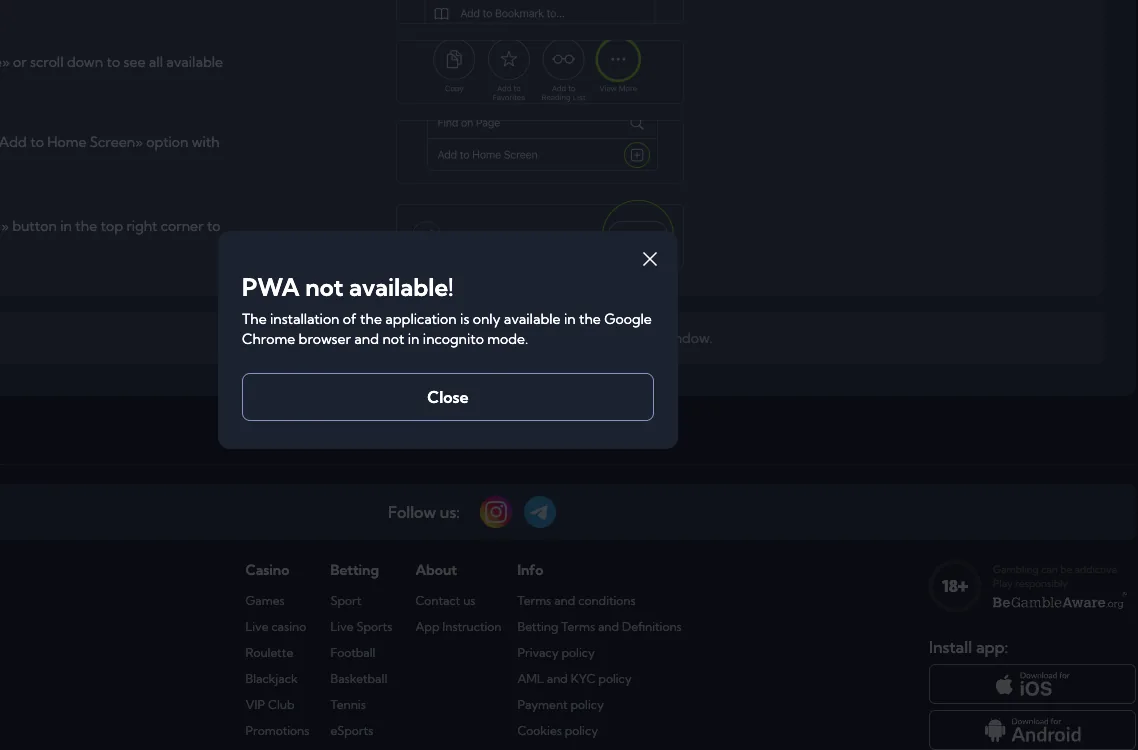The width and height of the screenshot is (1138, 750).
Task: Open the Live casino footer link
Action: 276,627
